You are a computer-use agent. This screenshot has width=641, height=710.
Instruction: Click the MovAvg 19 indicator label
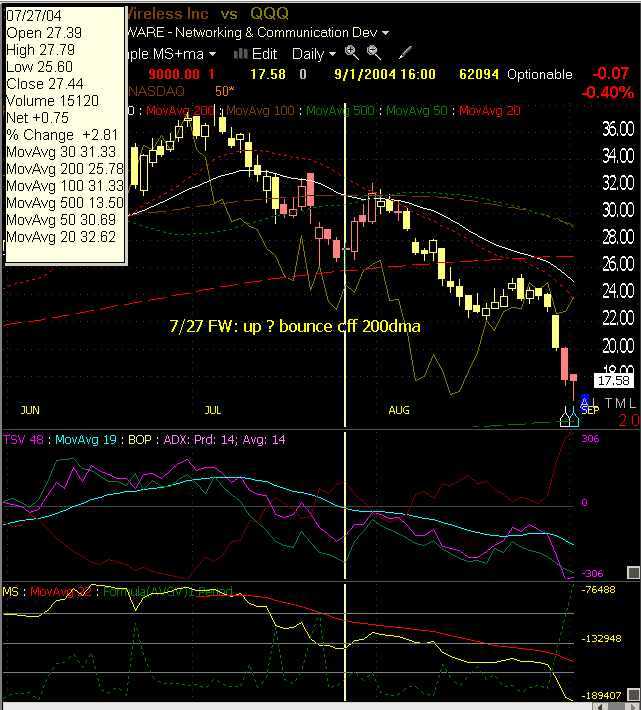tap(86, 439)
